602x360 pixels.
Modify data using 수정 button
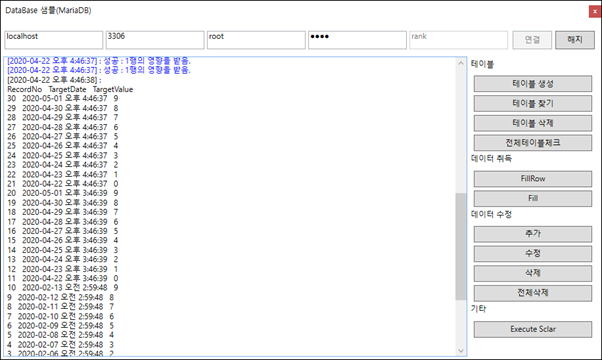click(533, 254)
